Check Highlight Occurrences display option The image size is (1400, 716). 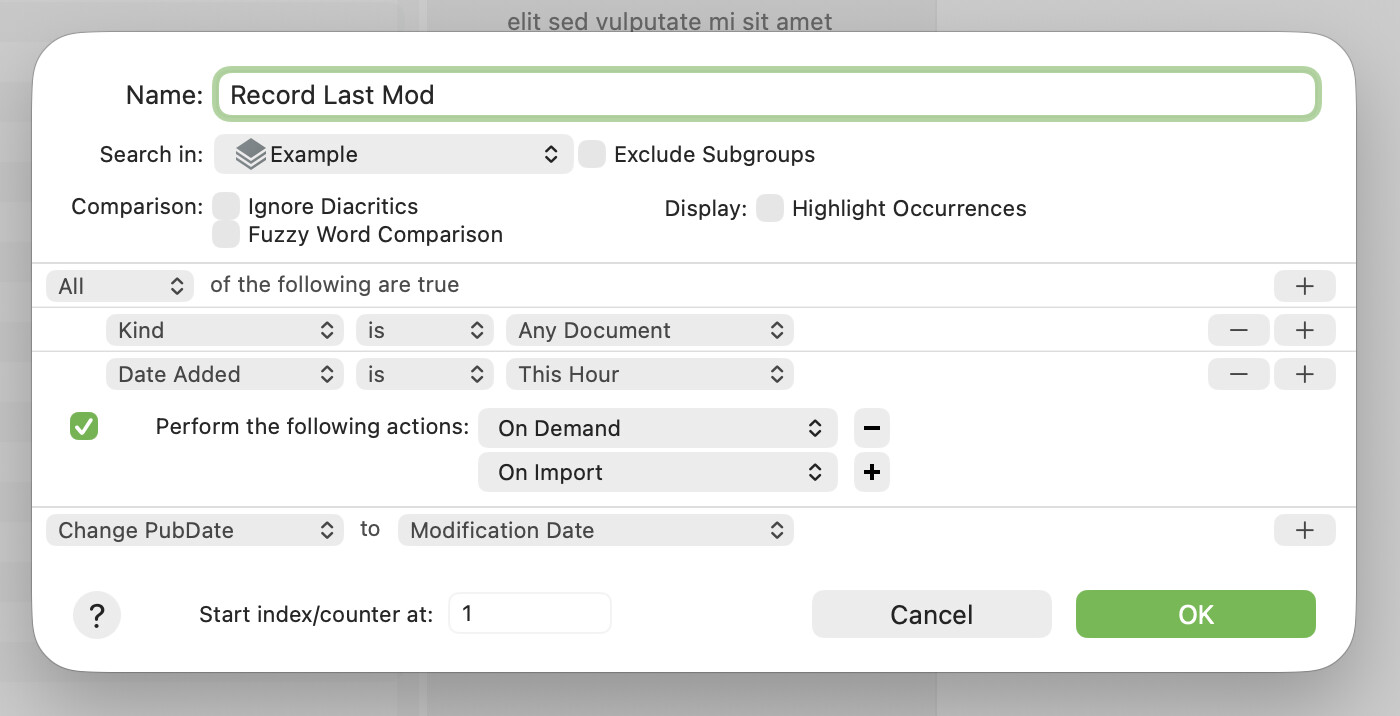click(x=770, y=208)
